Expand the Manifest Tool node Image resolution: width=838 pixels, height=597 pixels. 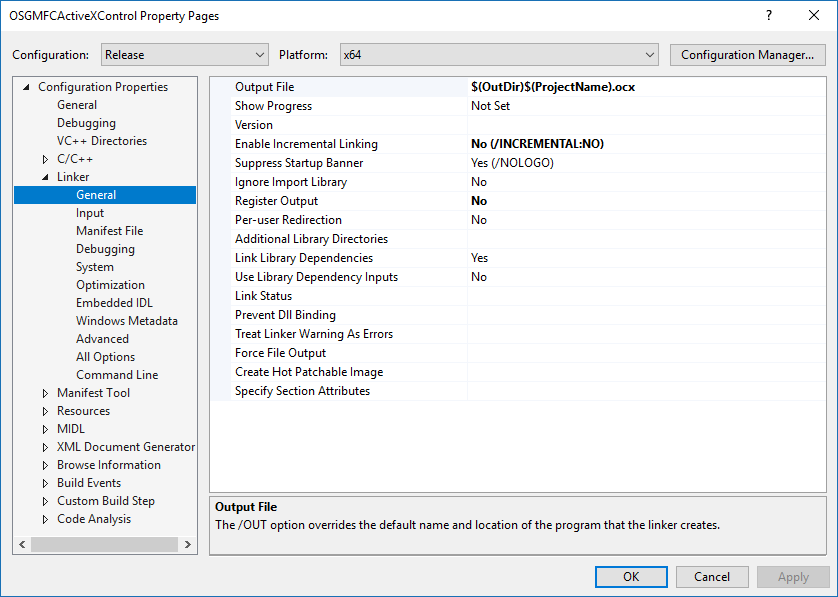tap(45, 393)
